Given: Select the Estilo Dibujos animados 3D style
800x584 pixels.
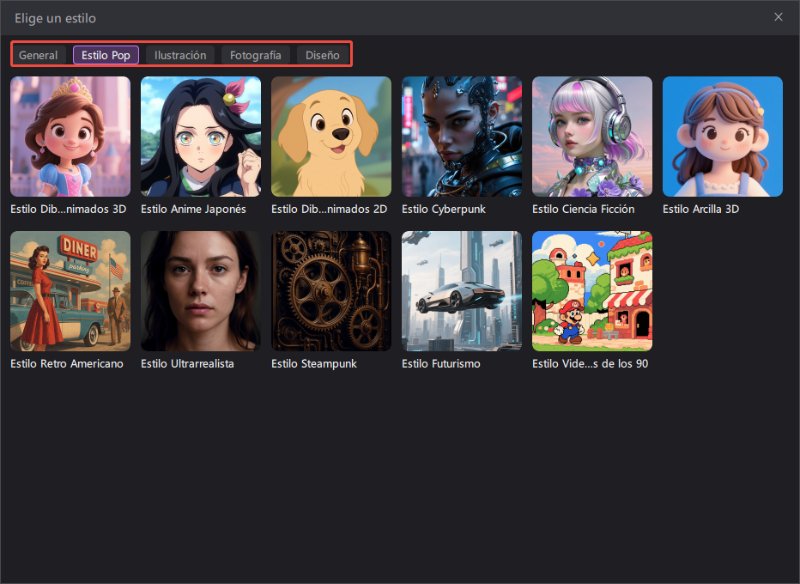Looking at the screenshot, I should coord(68,135).
